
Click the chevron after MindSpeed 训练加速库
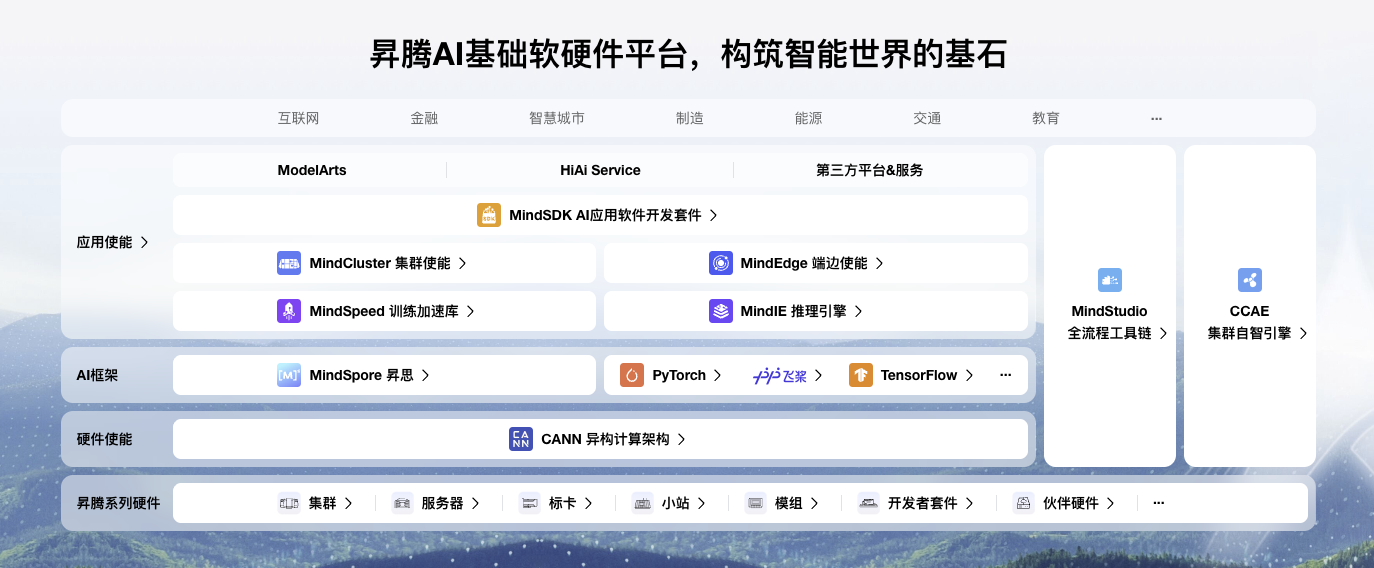point(471,311)
